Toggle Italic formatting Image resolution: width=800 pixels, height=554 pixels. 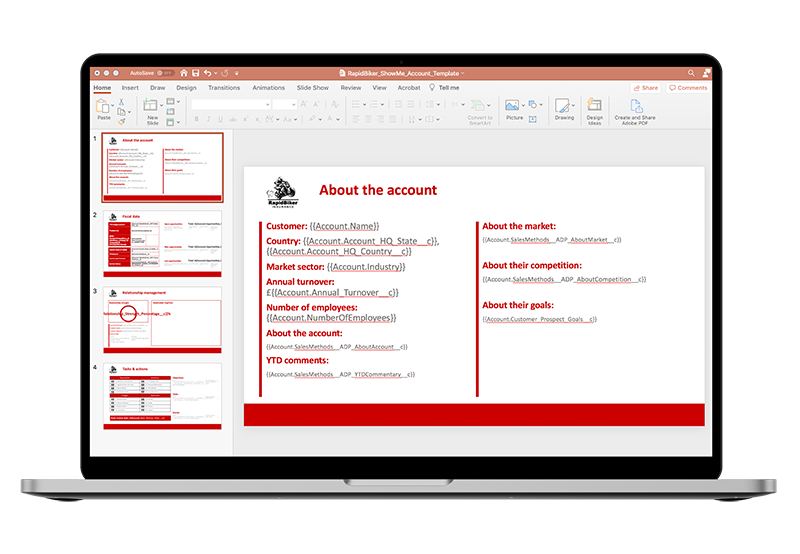[x=208, y=119]
